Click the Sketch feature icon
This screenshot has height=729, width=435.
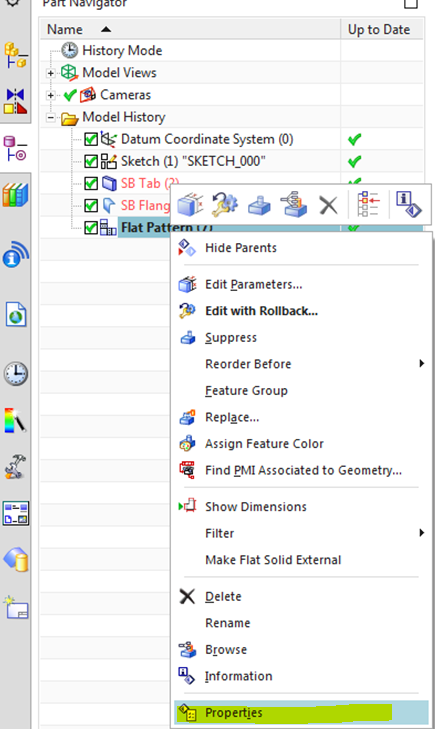pos(109,161)
